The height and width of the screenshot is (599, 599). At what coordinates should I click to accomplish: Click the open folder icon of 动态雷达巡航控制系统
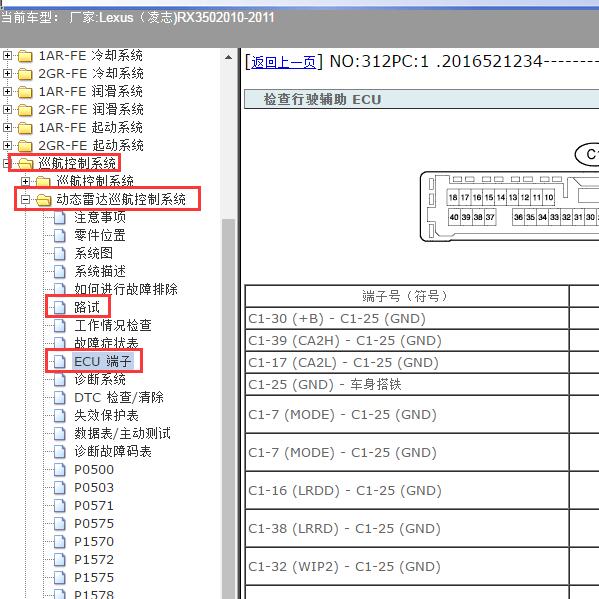coord(44,200)
